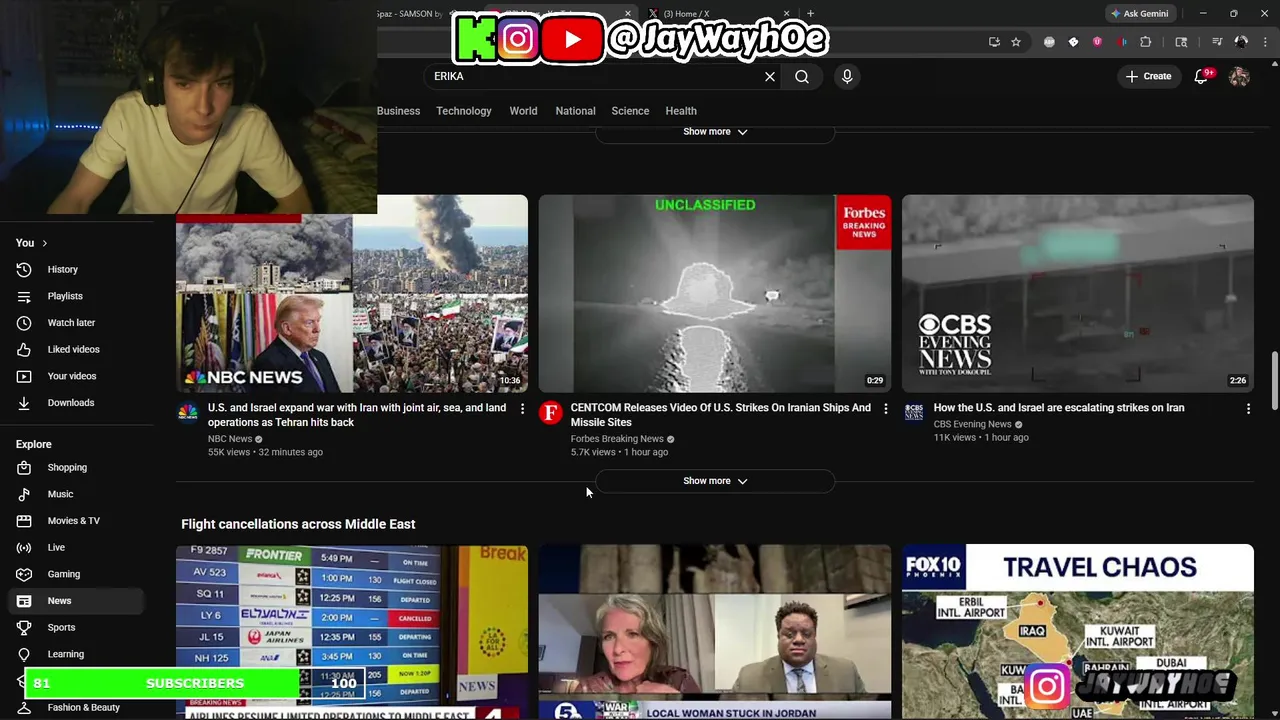
Task: Switch to the Health tab
Action: coord(681,111)
